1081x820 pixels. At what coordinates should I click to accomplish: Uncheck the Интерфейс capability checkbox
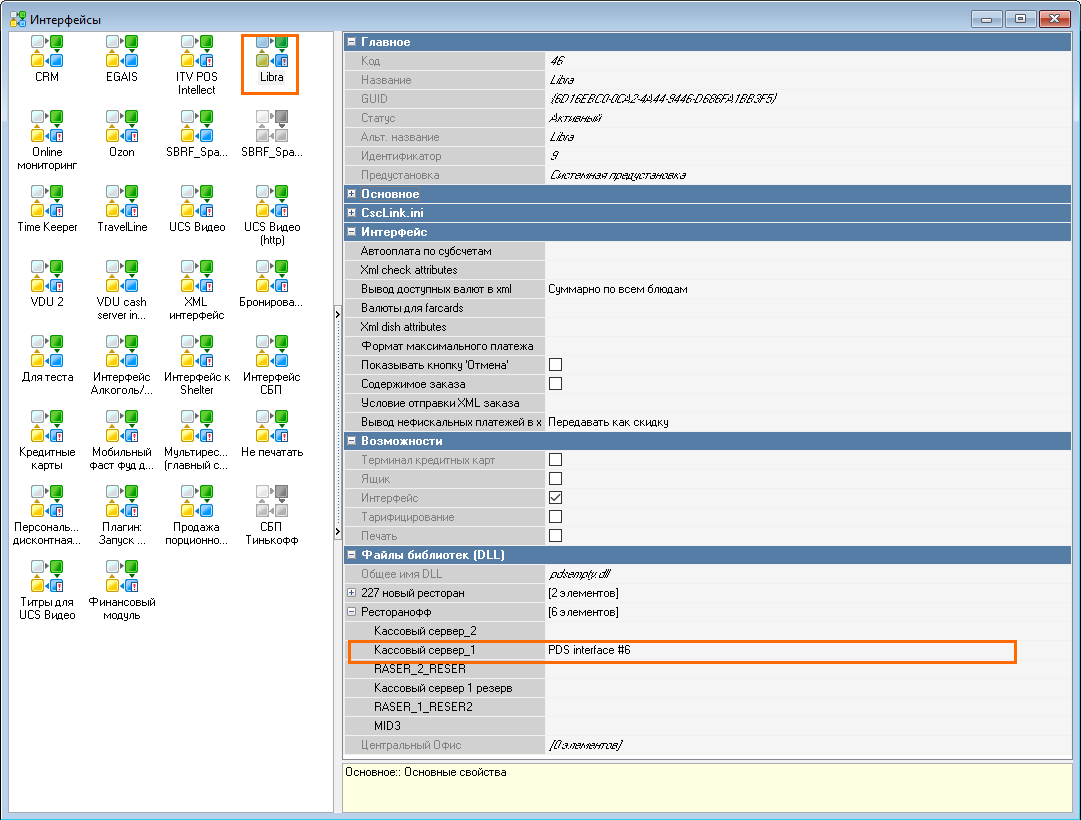click(555, 498)
